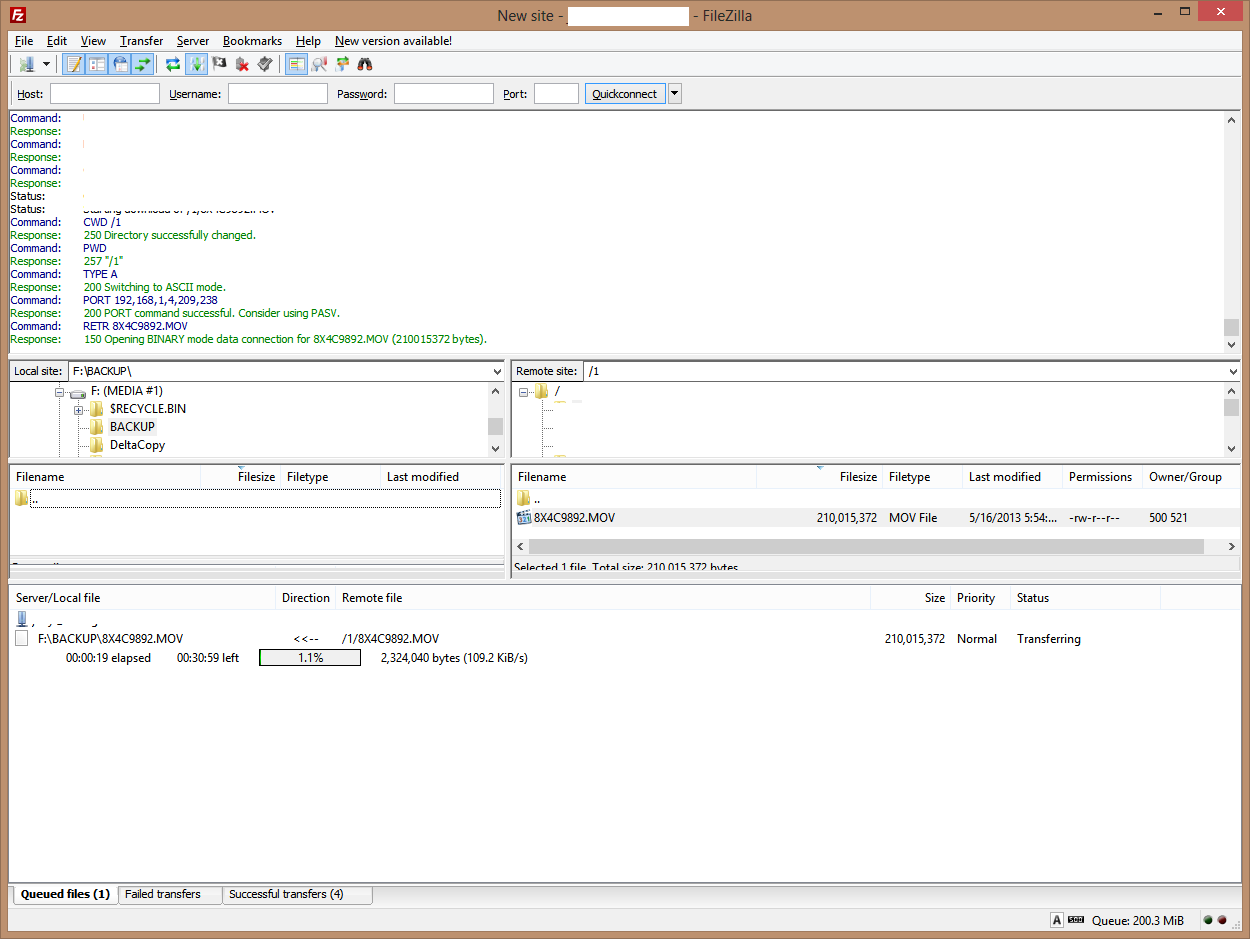This screenshot has width=1250, height=939.
Task: Focus the Username input field
Action: [278, 94]
